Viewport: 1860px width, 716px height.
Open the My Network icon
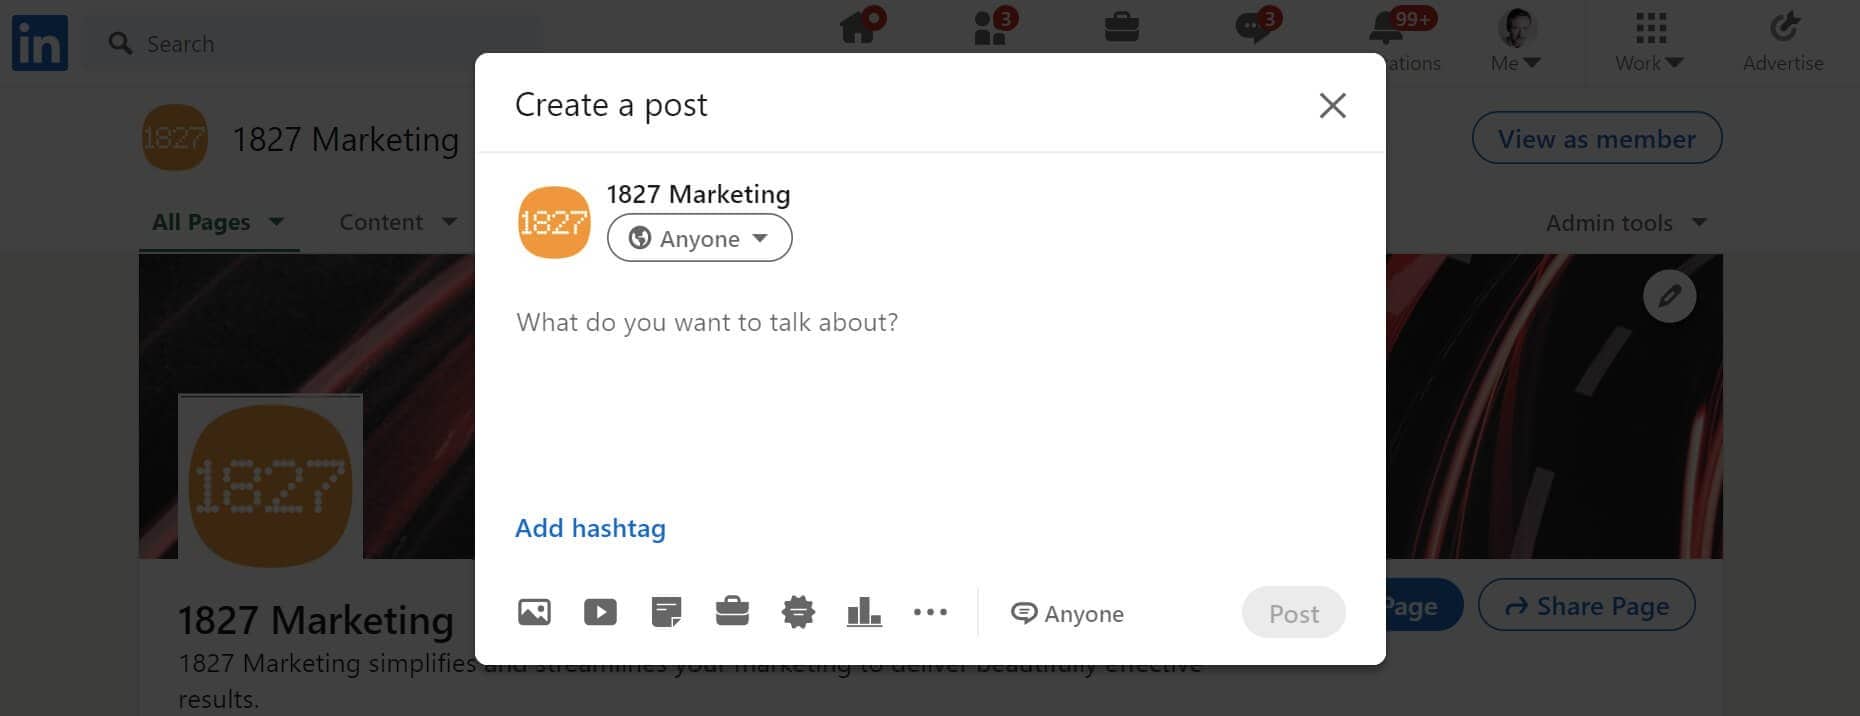coord(991,27)
